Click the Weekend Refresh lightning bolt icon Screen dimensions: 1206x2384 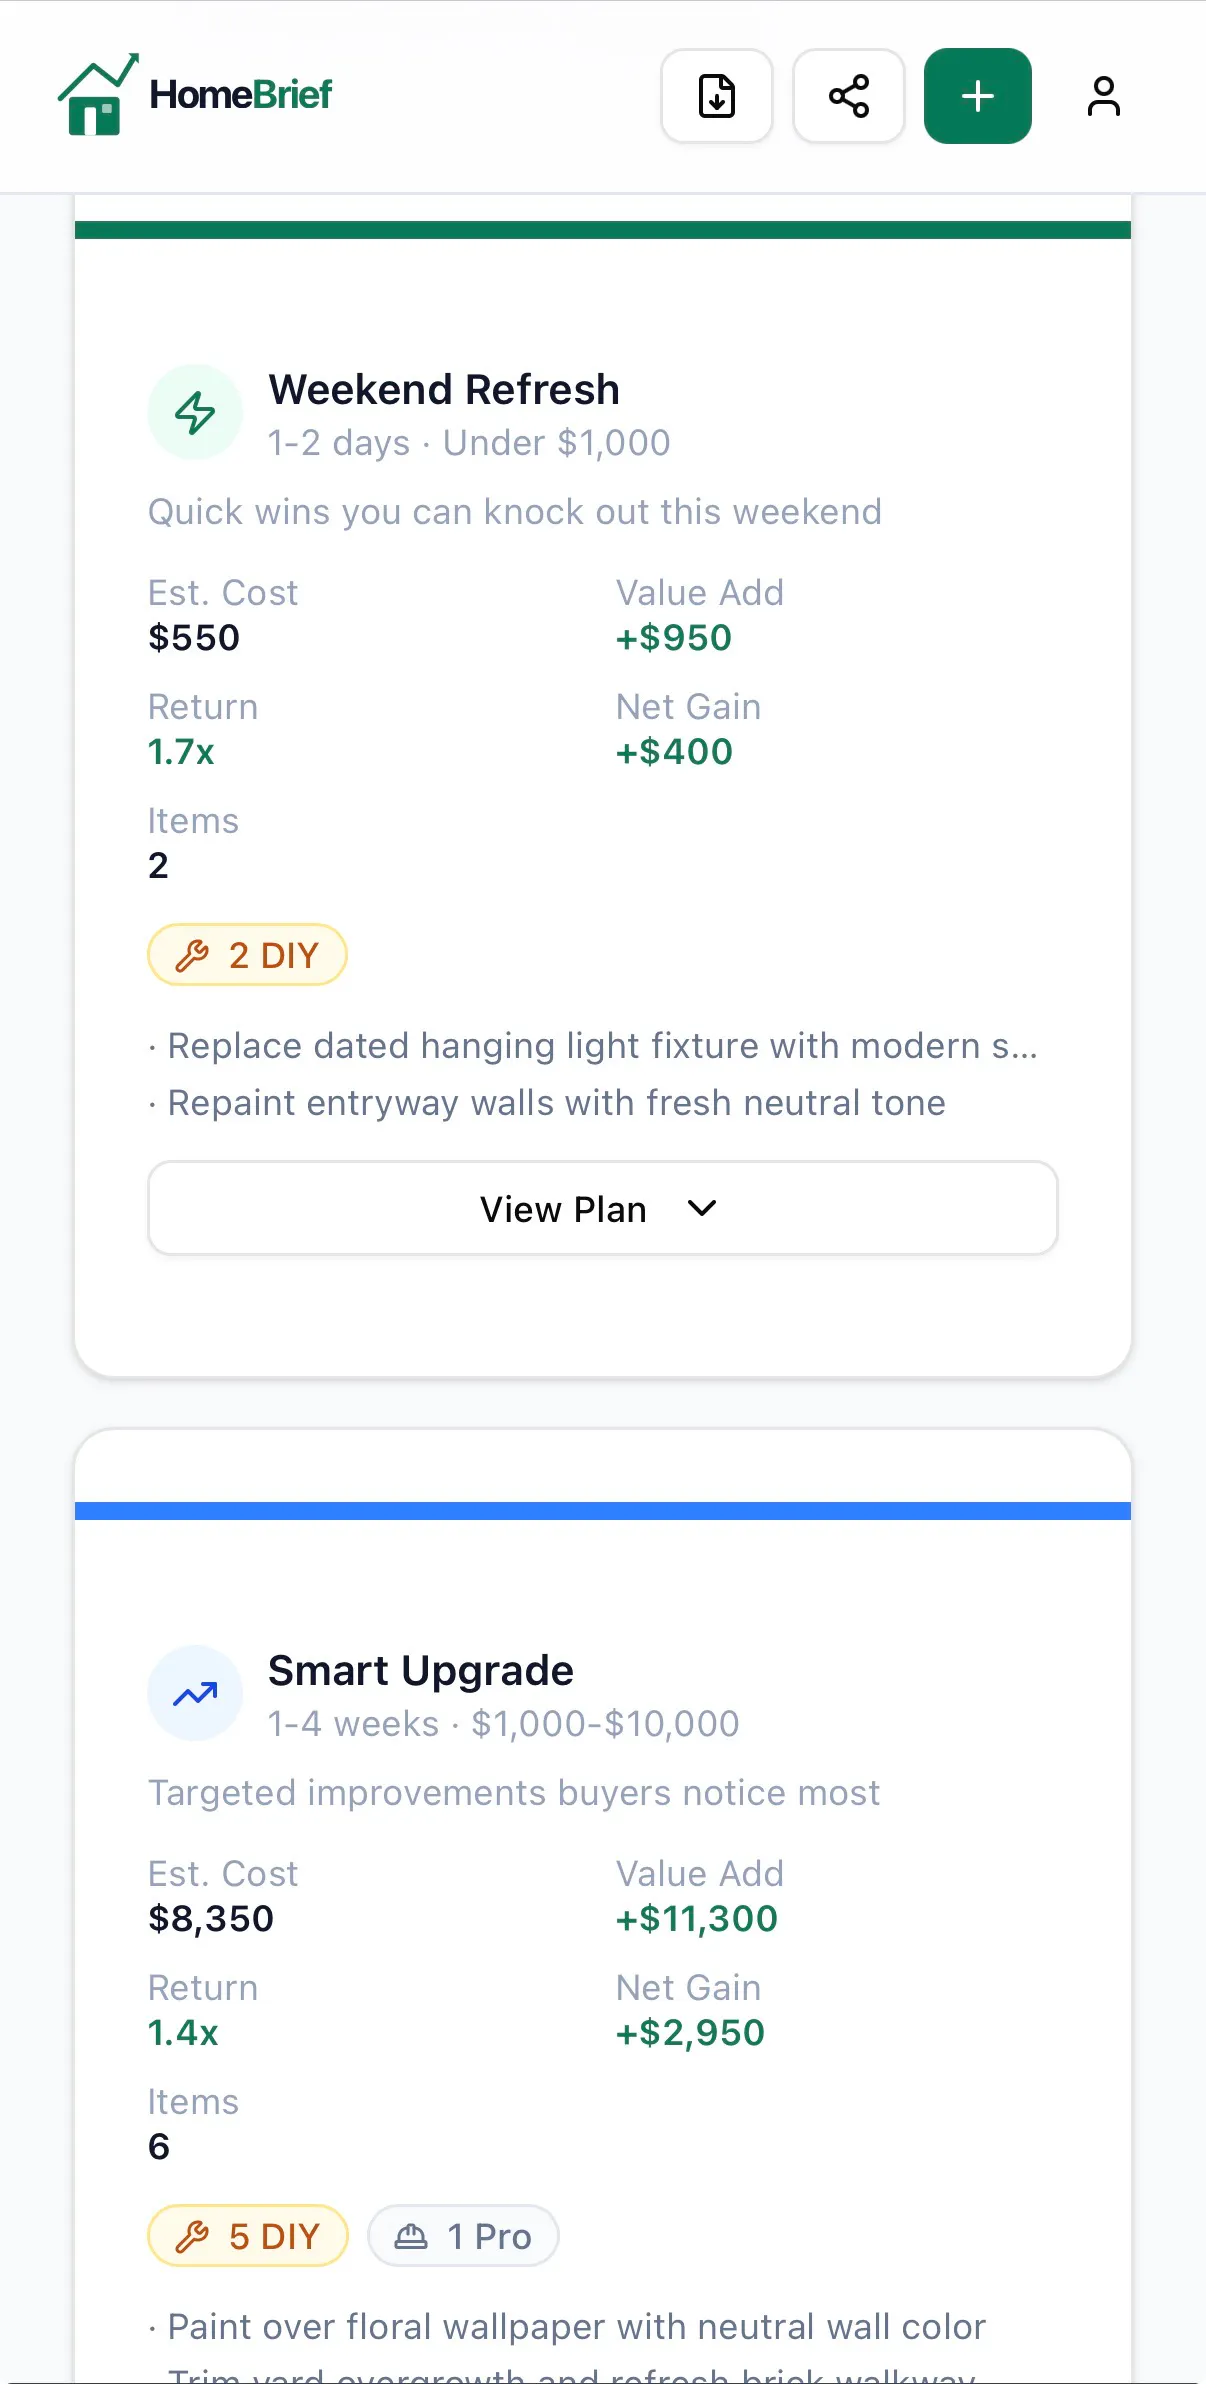coord(195,412)
